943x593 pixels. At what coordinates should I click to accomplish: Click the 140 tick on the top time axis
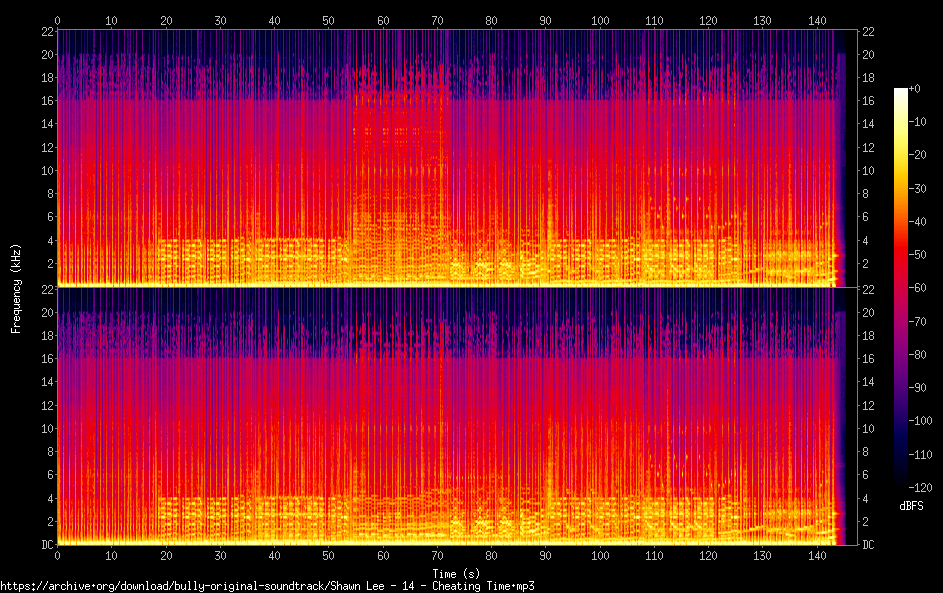(x=817, y=20)
